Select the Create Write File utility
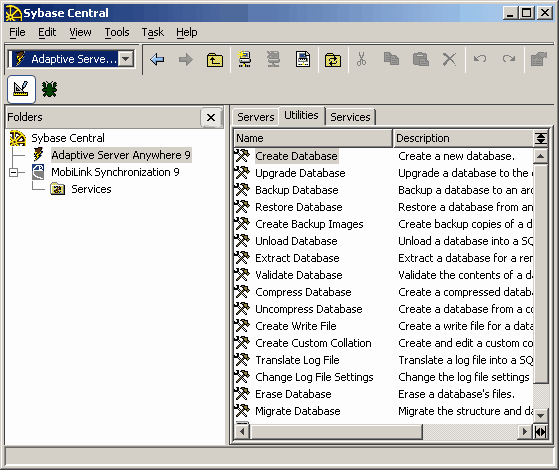559x470 pixels. [x=296, y=326]
